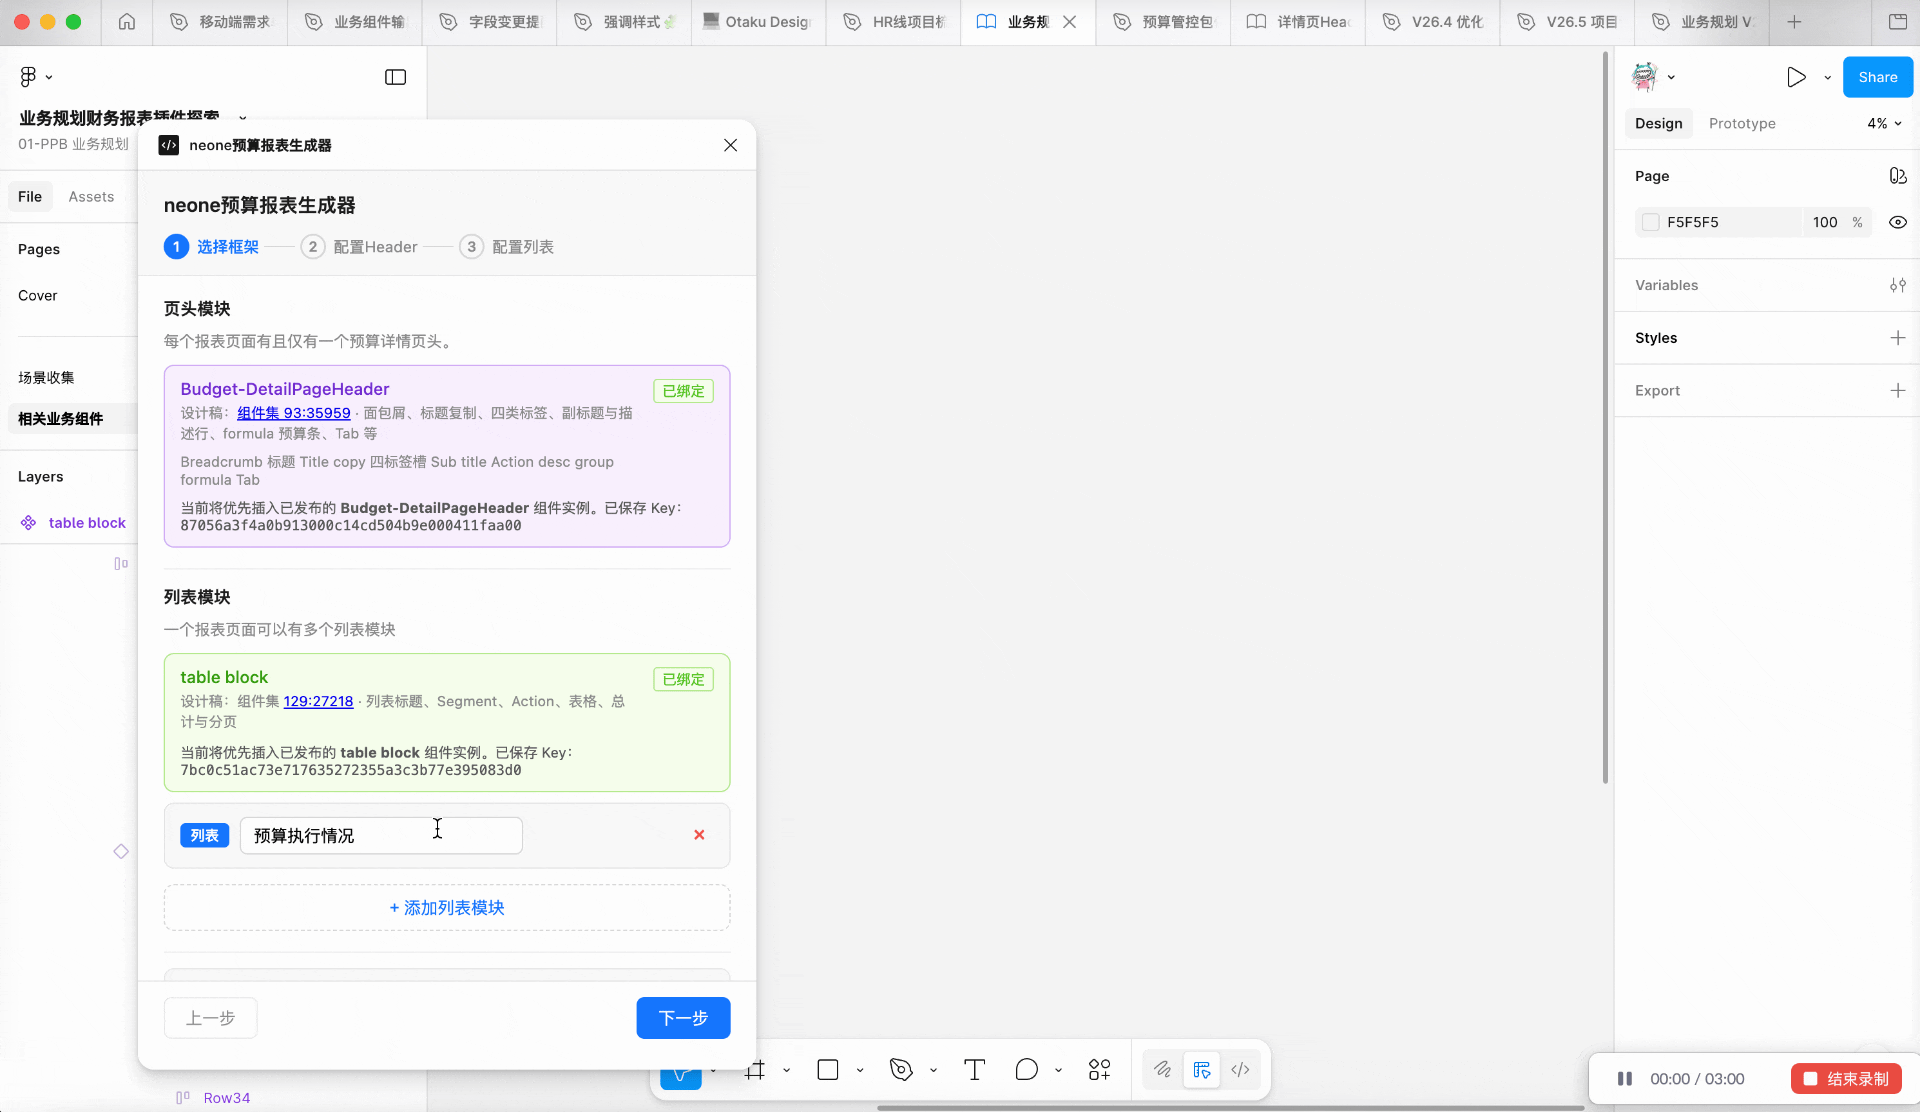Select the Comment tool

1026,1070
